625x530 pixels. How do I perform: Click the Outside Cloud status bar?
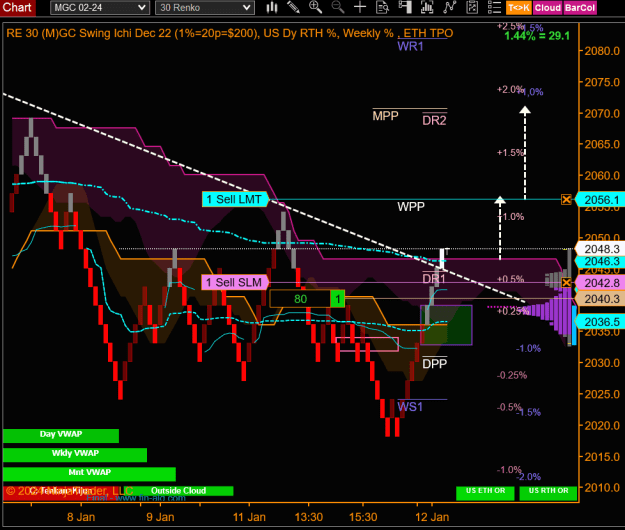click(x=178, y=491)
